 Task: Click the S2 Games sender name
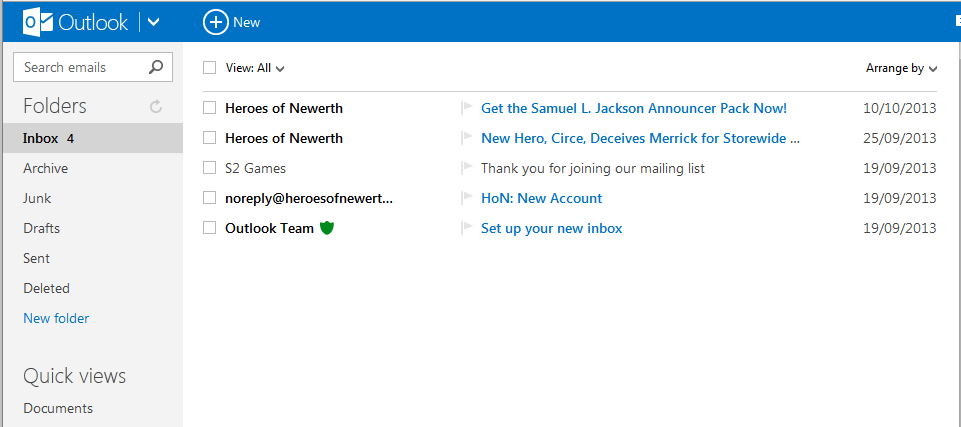pos(256,168)
